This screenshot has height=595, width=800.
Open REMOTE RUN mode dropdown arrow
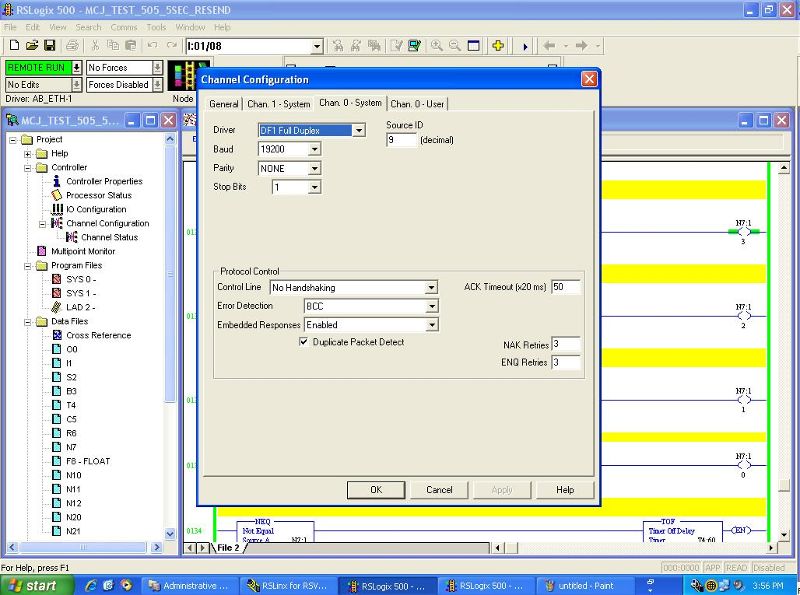pos(77,67)
